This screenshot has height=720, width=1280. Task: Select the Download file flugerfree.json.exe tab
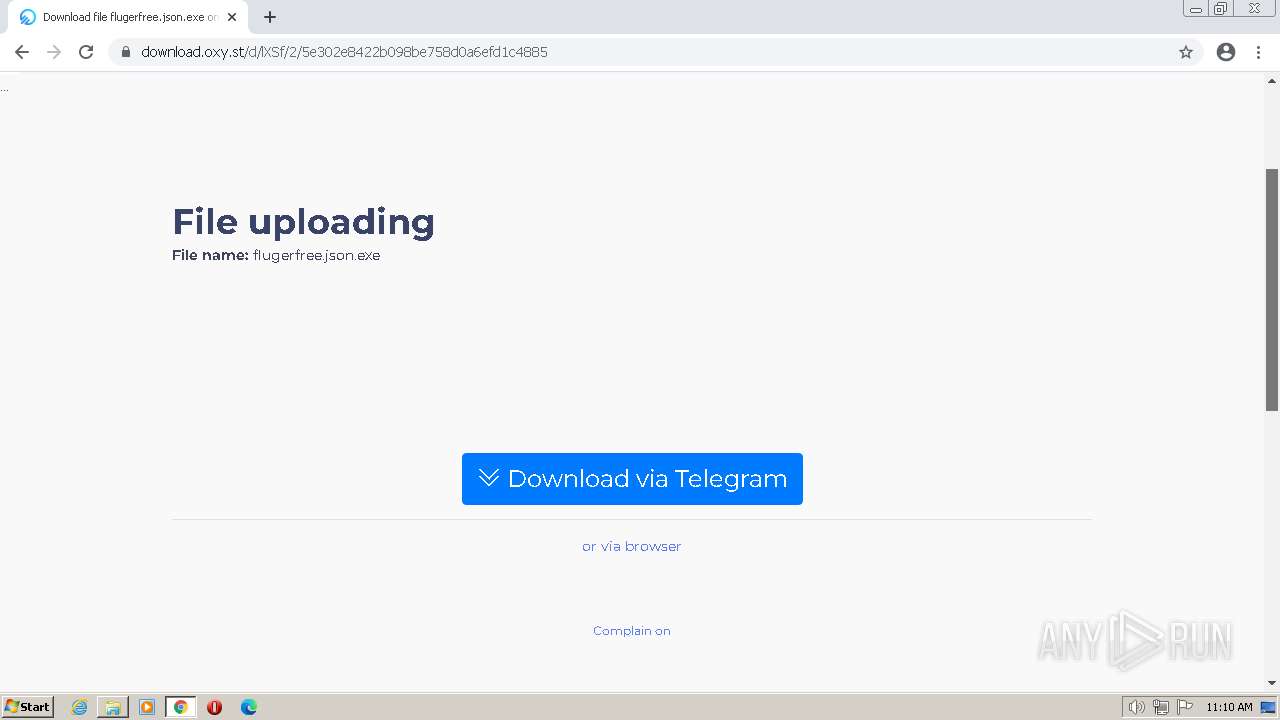click(127, 17)
